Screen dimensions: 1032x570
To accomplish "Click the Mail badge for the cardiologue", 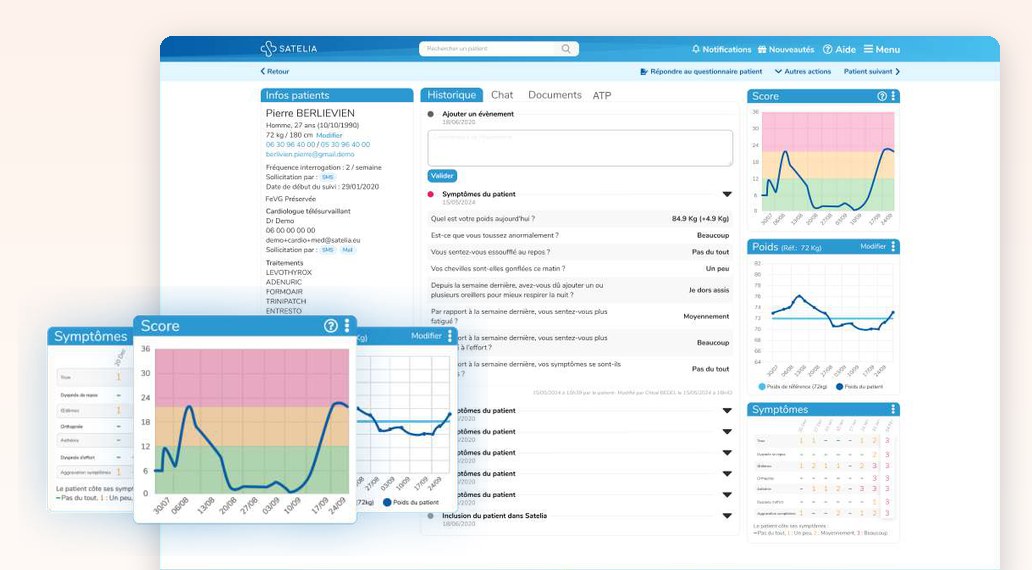I will click(x=348, y=250).
